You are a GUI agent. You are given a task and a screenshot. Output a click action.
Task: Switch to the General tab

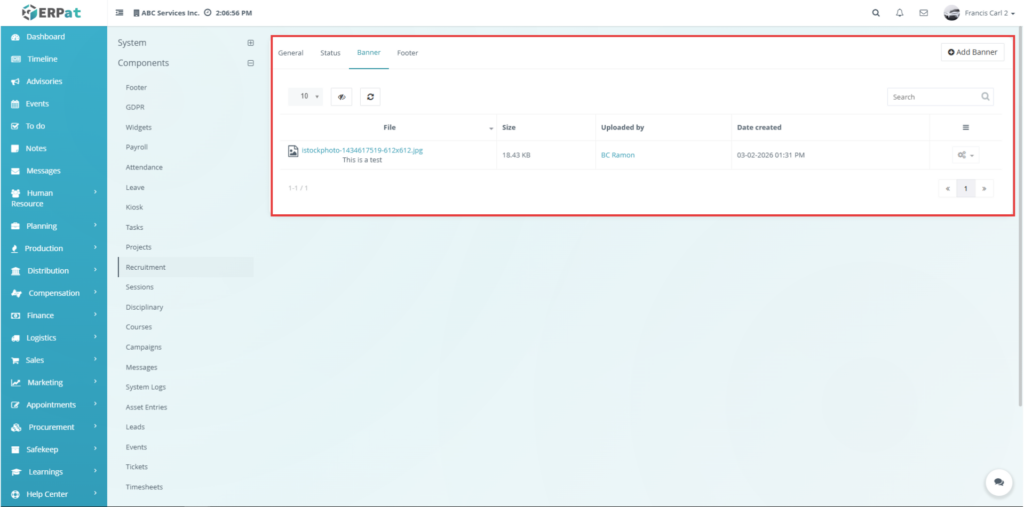coord(290,53)
